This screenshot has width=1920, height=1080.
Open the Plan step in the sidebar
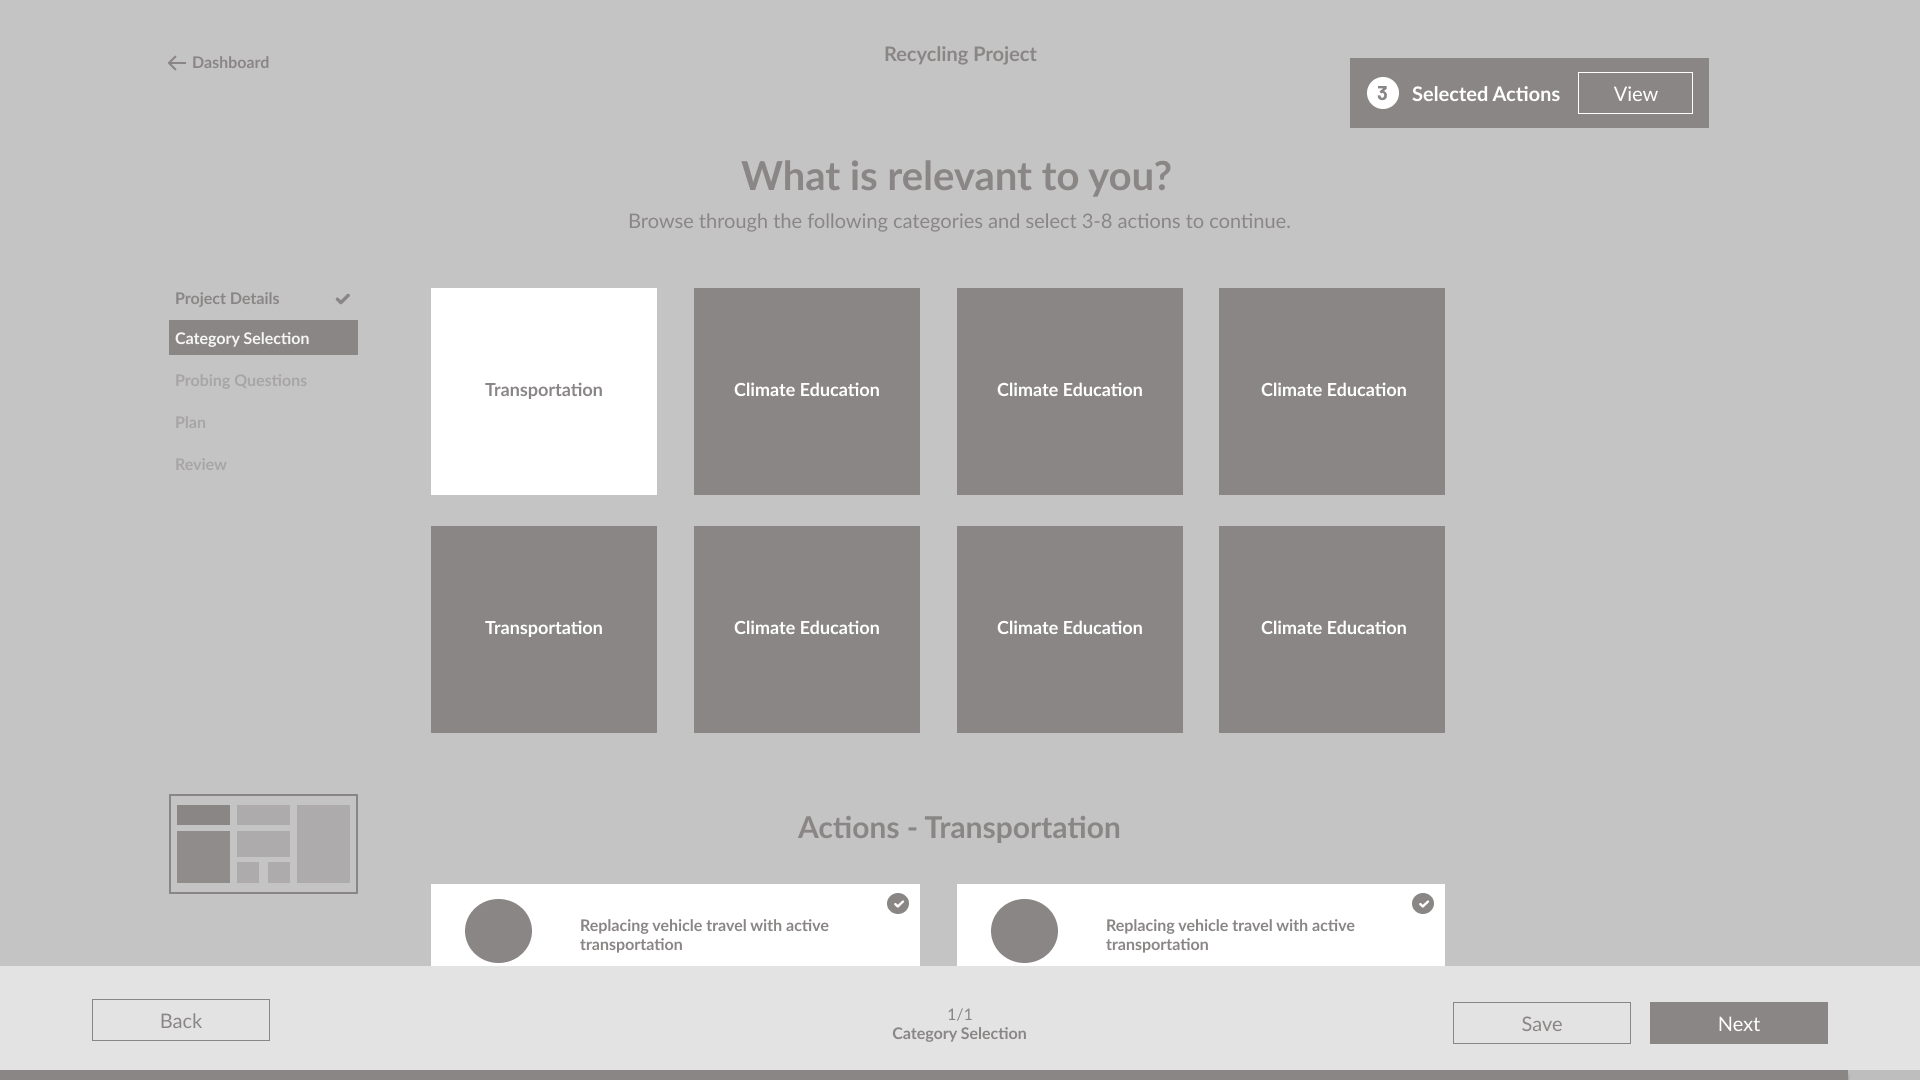tap(190, 423)
